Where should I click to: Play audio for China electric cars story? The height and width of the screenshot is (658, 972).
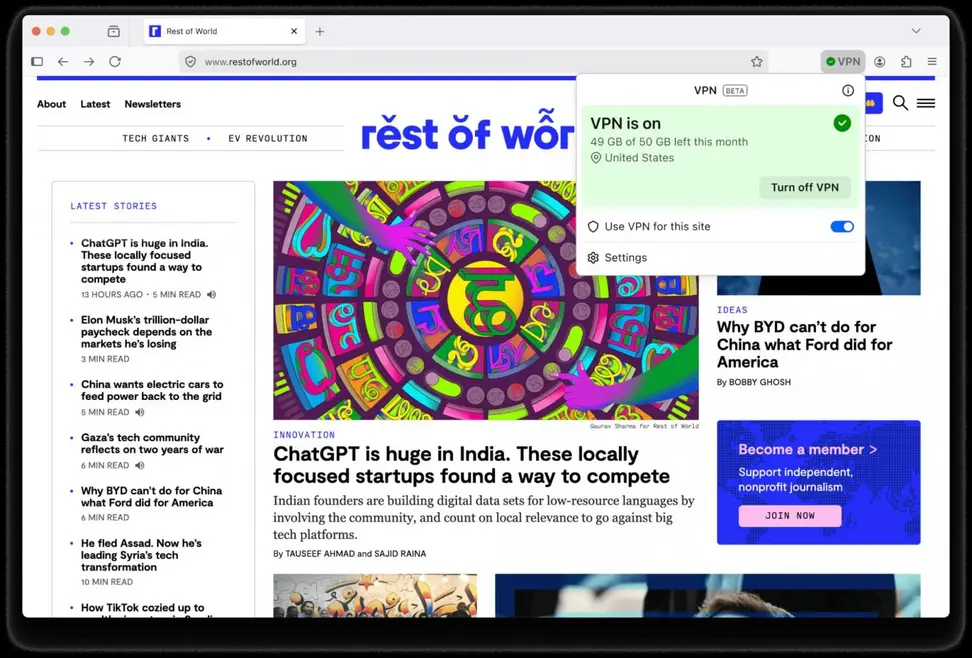(140, 412)
